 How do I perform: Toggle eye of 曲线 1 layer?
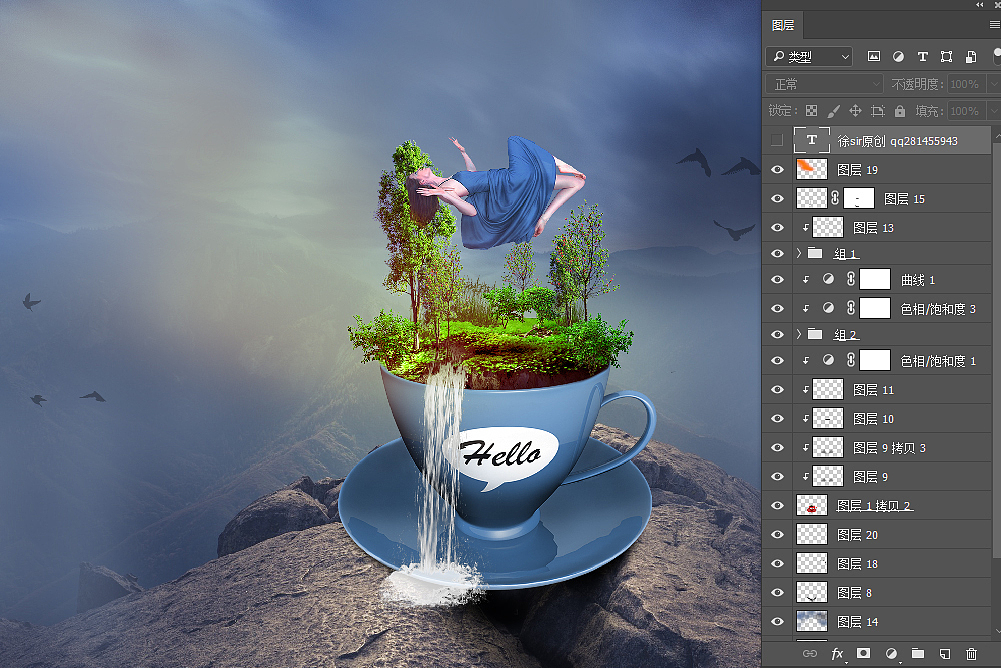point(777,280)
